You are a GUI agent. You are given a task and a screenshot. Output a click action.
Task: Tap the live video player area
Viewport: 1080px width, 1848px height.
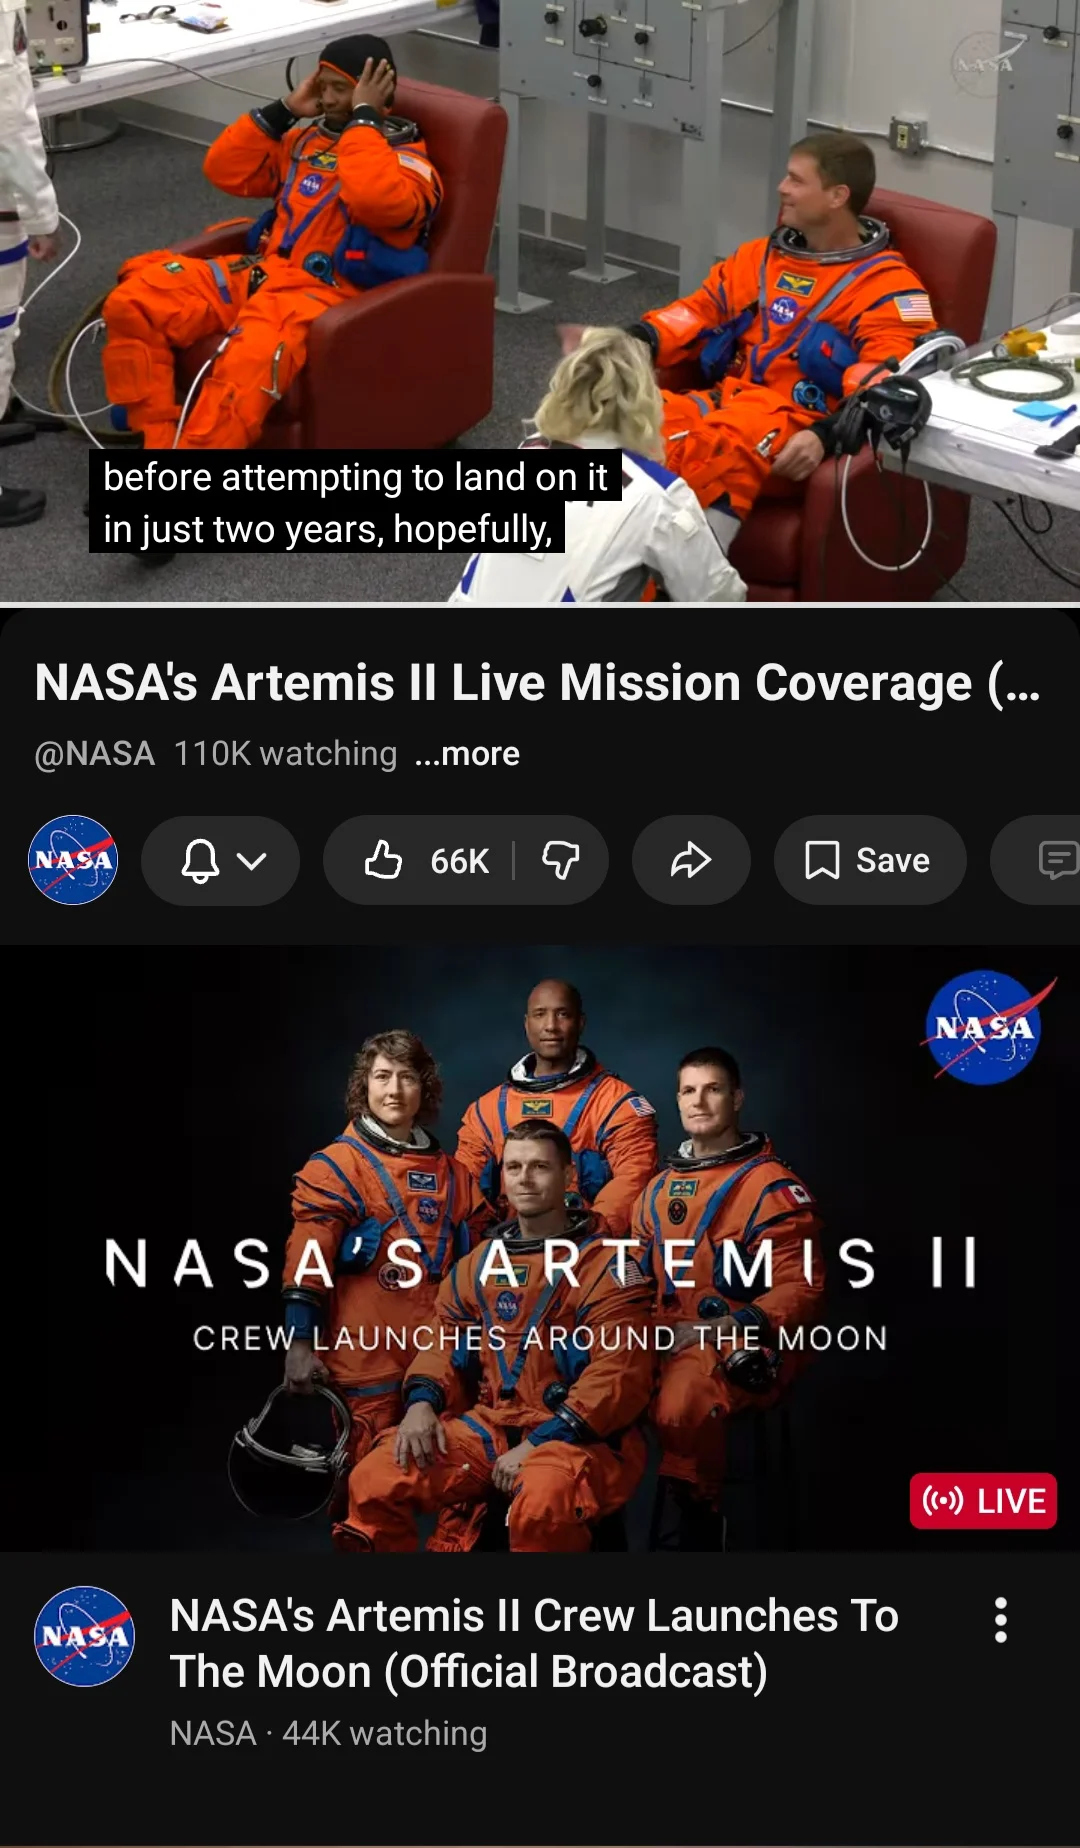point(540,300)
